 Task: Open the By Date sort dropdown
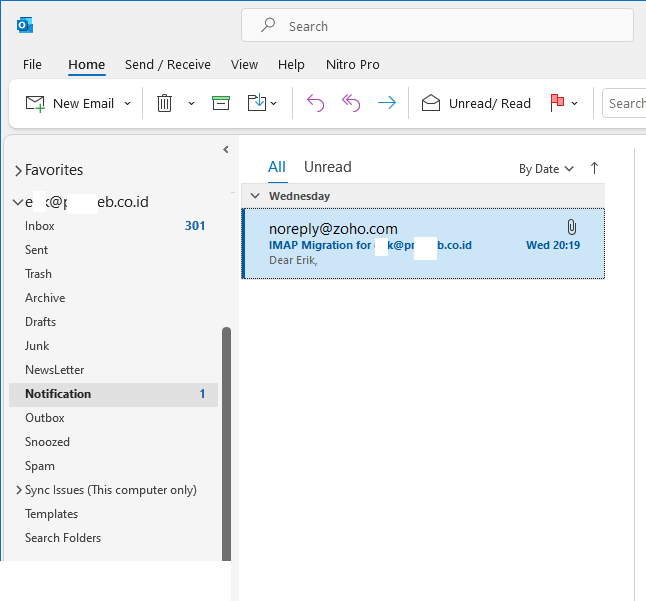coord(546,169)
